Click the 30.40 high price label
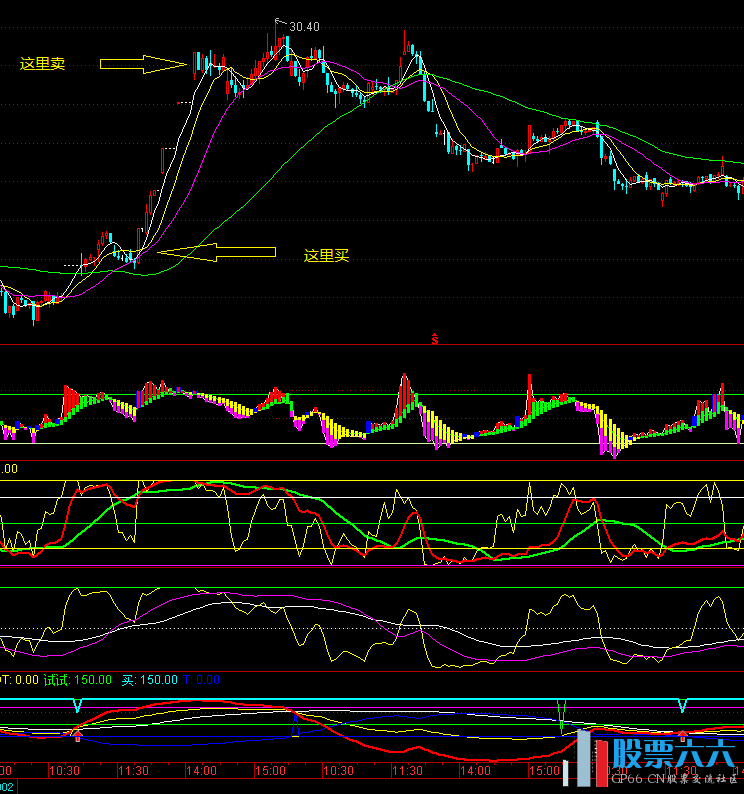Viewport: 744px width, 794px height. click(x=304, y=26)
